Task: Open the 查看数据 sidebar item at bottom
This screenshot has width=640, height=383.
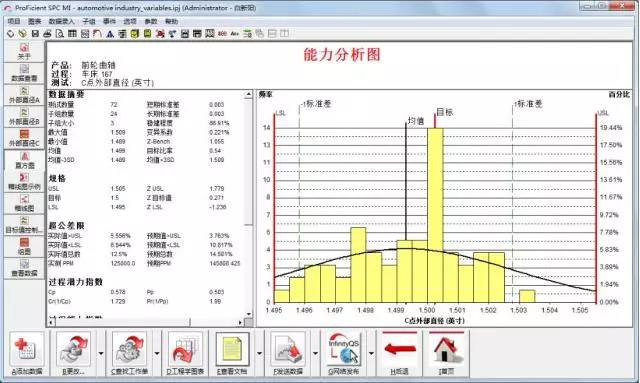Action: coord(24,268)
